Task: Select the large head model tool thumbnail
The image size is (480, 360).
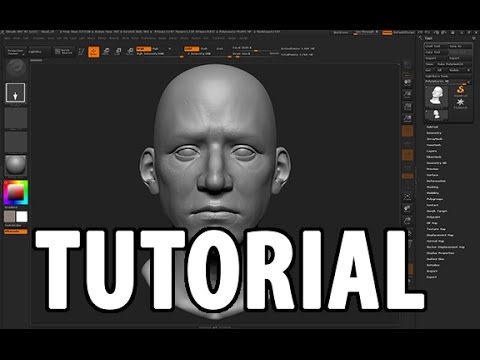Action: pyautogui.click(x=436, y=96)
